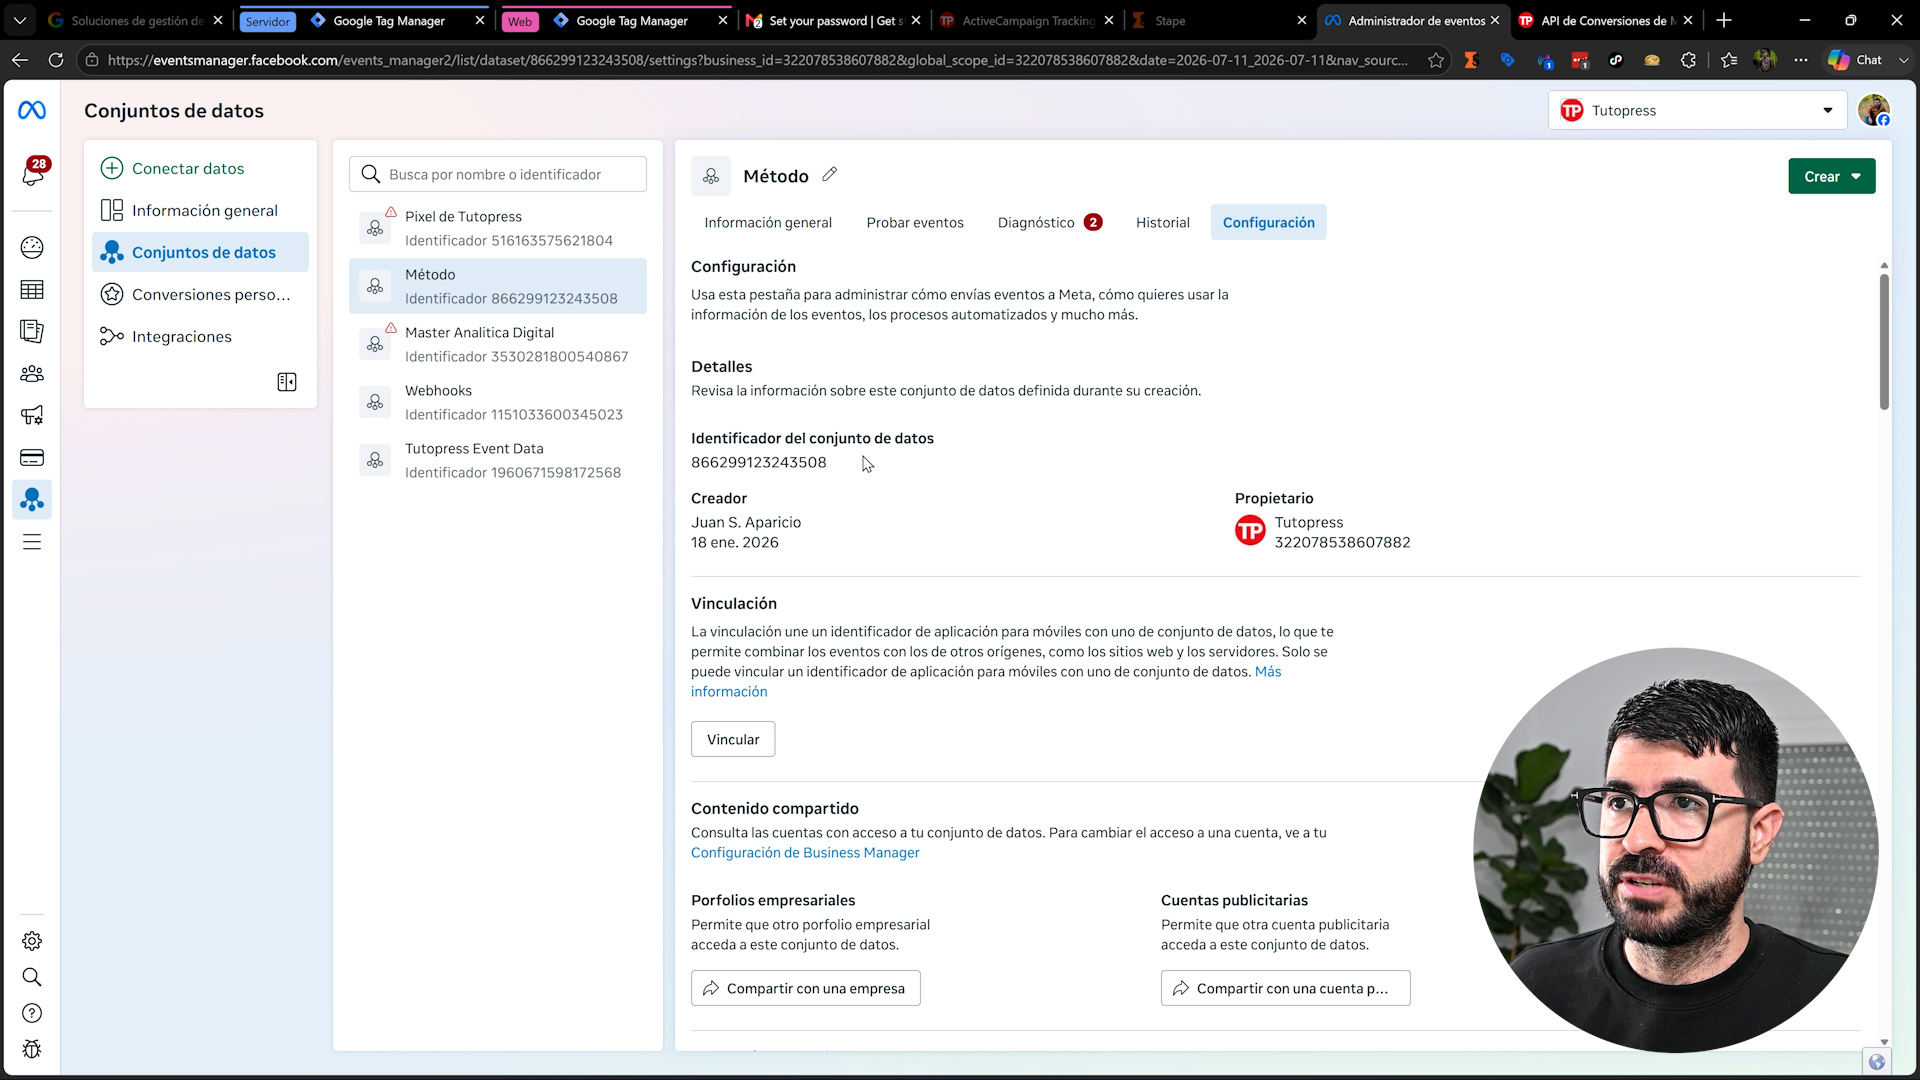The width and height of the screenshot is (1920, 1080).
Task: Open the user profile avatar
Action: tap(1874, 110)
